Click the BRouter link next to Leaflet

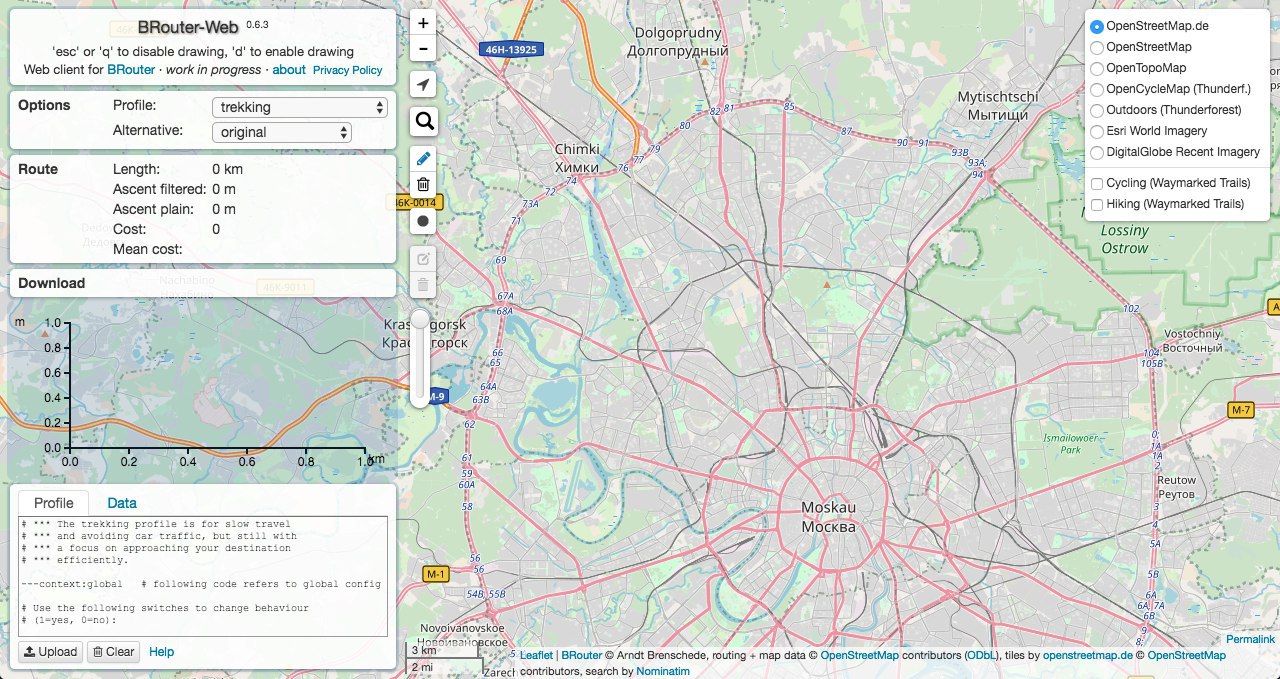[x=582, y=656]
